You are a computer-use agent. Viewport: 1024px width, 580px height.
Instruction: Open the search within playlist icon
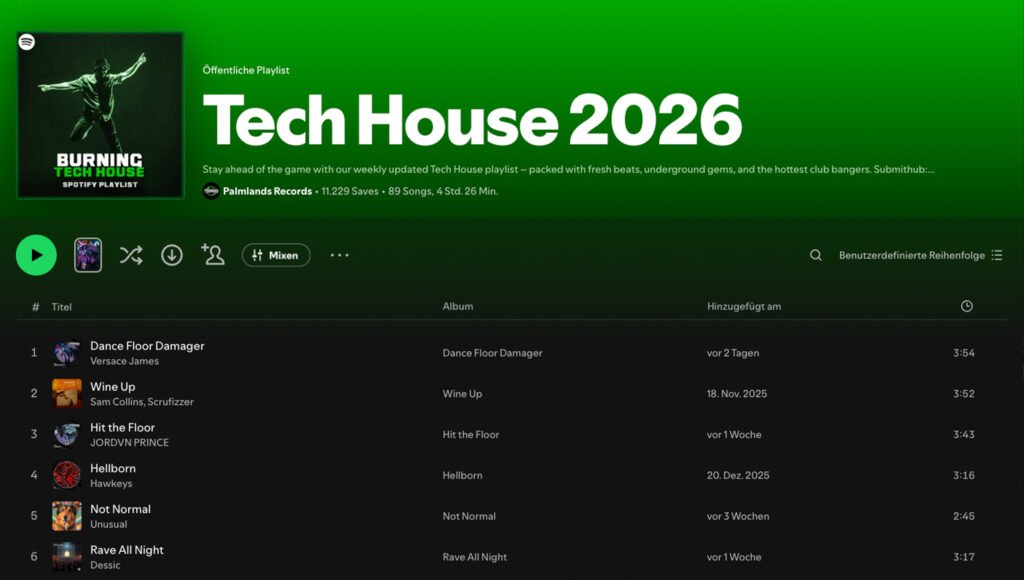tap(815, 255)
